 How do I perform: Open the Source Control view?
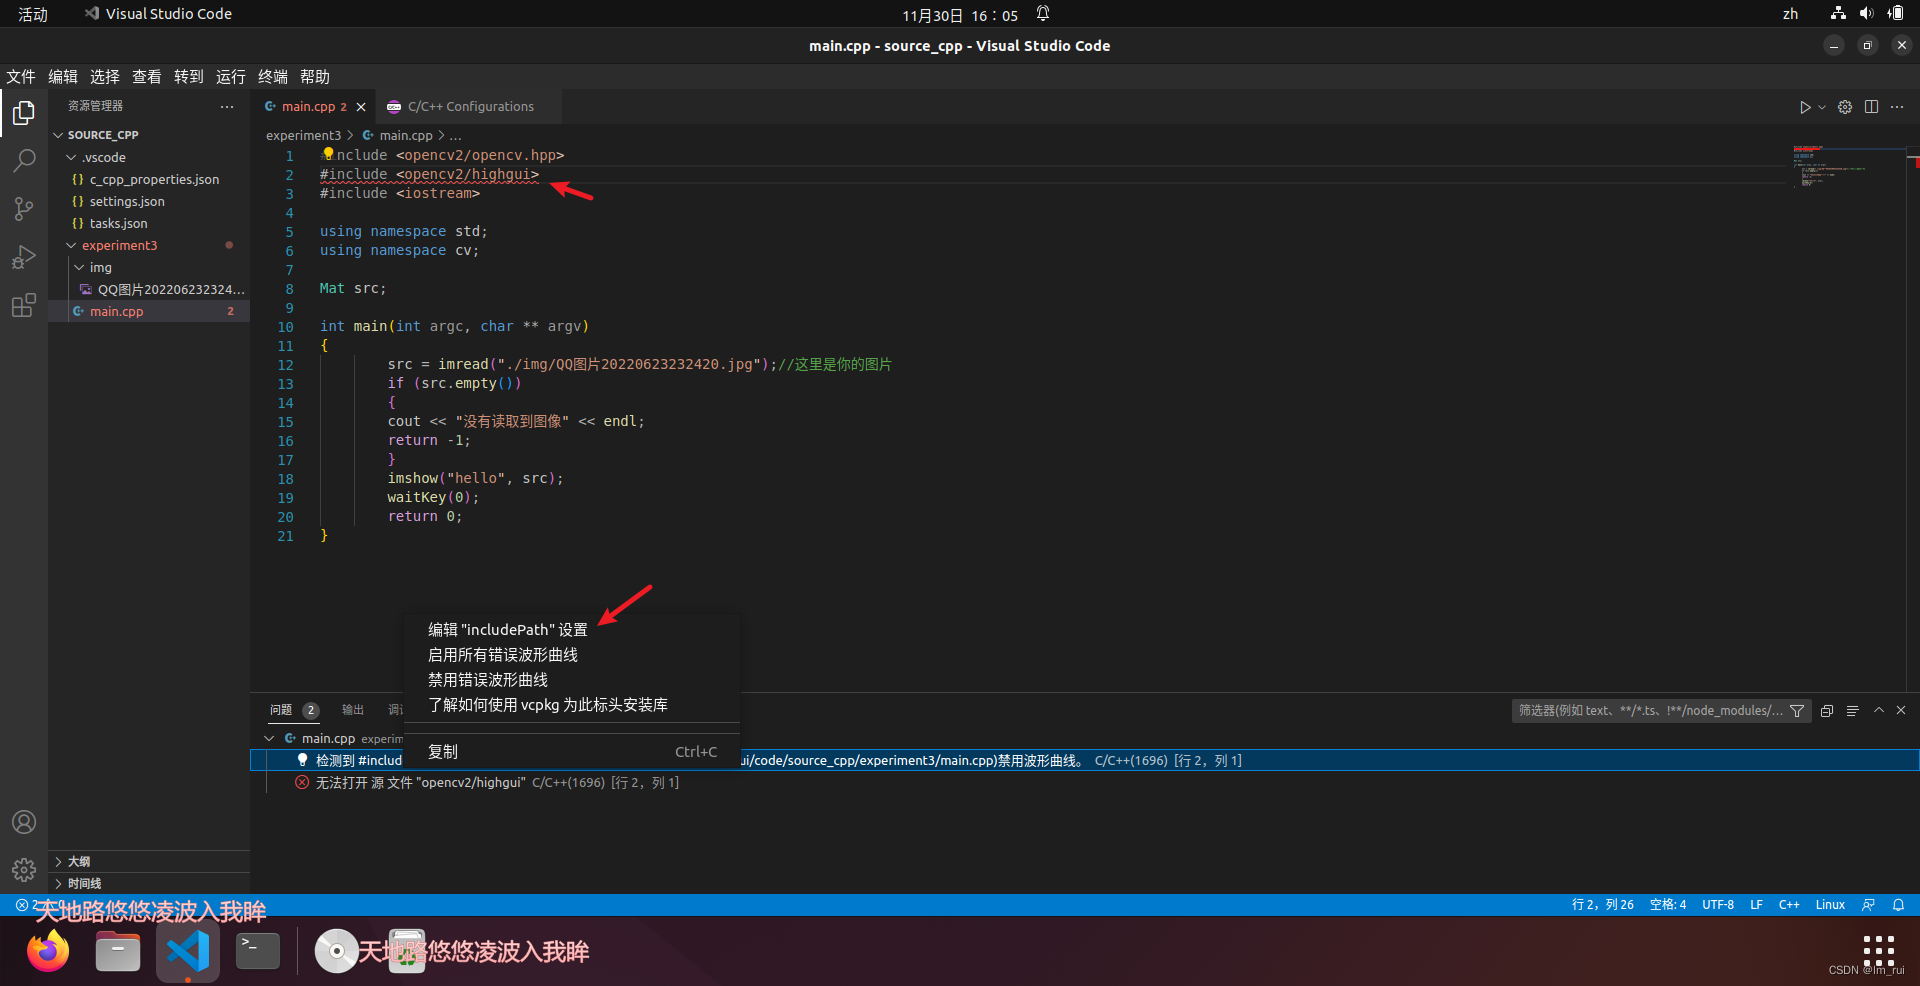[x=24, y=209]
